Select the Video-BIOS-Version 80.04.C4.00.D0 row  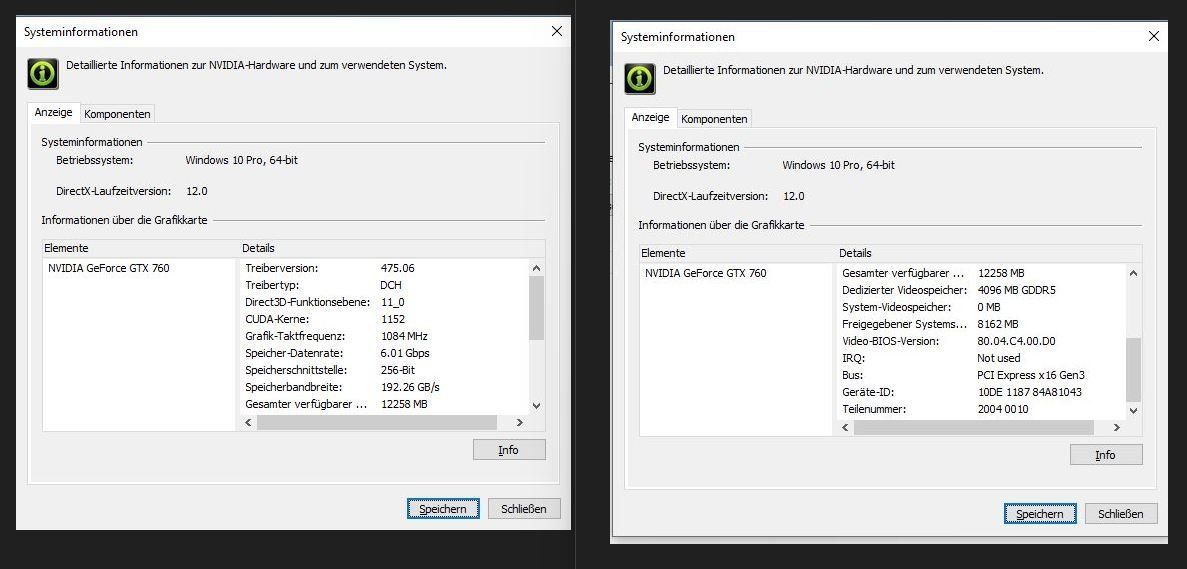coord(982,341)
